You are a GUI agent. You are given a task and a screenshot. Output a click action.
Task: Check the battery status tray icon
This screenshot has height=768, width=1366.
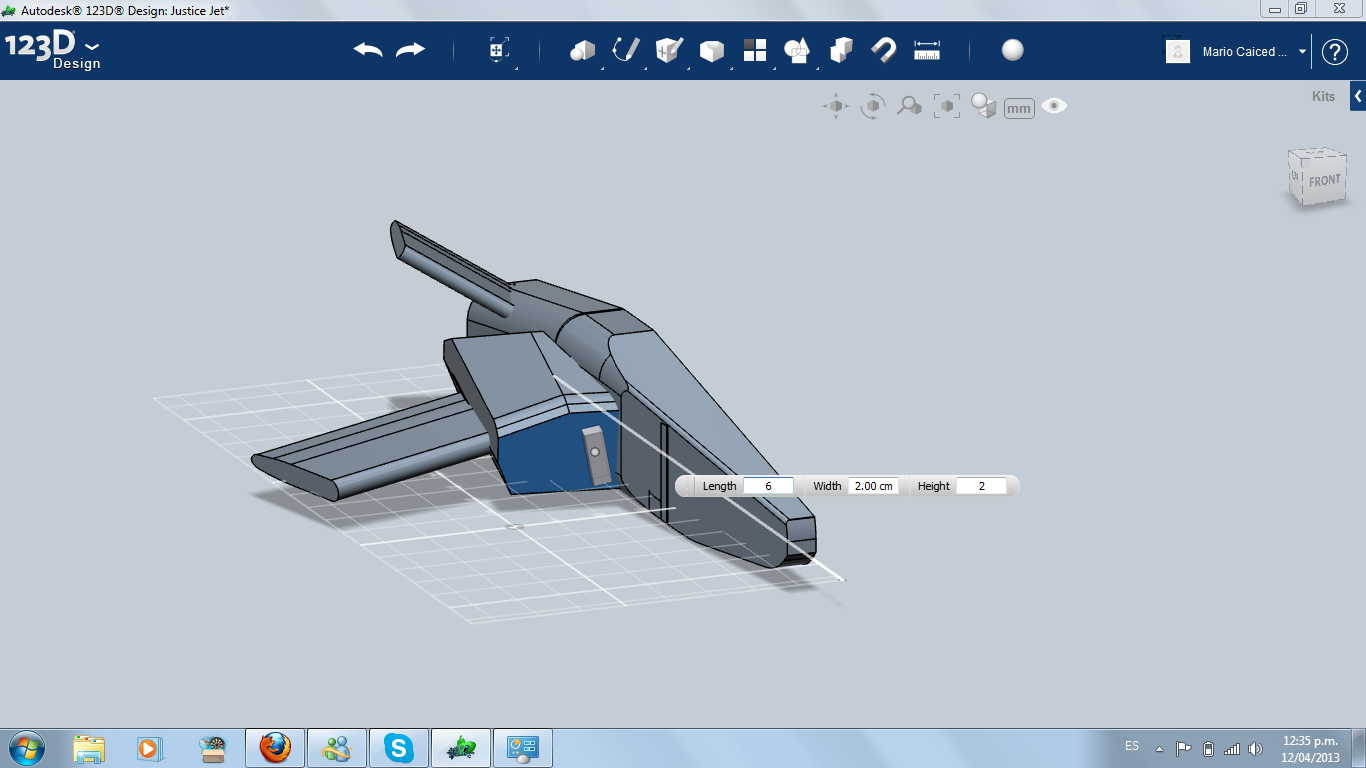coord(1208,748)
